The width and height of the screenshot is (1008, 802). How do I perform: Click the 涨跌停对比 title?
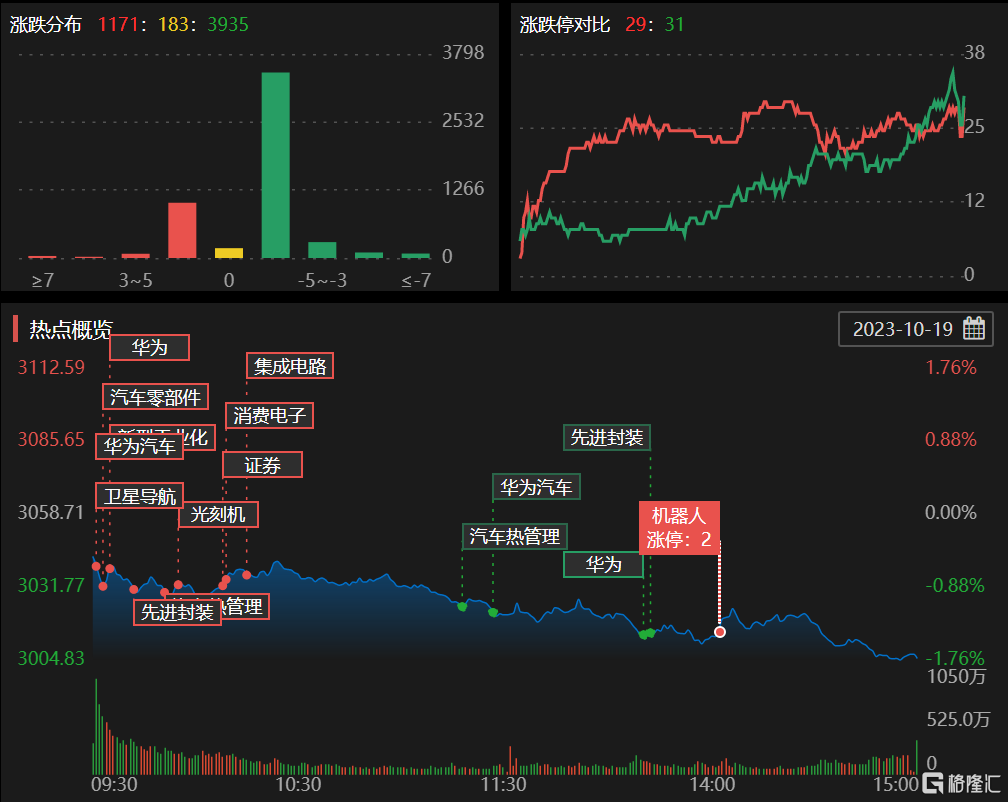(x=564, y=24)
